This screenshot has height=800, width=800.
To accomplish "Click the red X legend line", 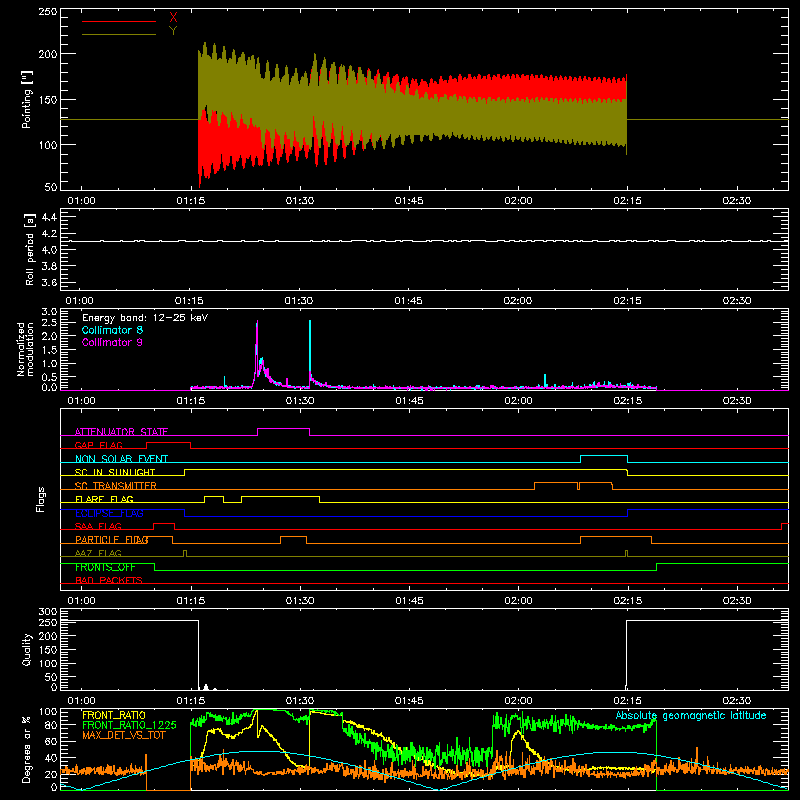I will (119, 21).
